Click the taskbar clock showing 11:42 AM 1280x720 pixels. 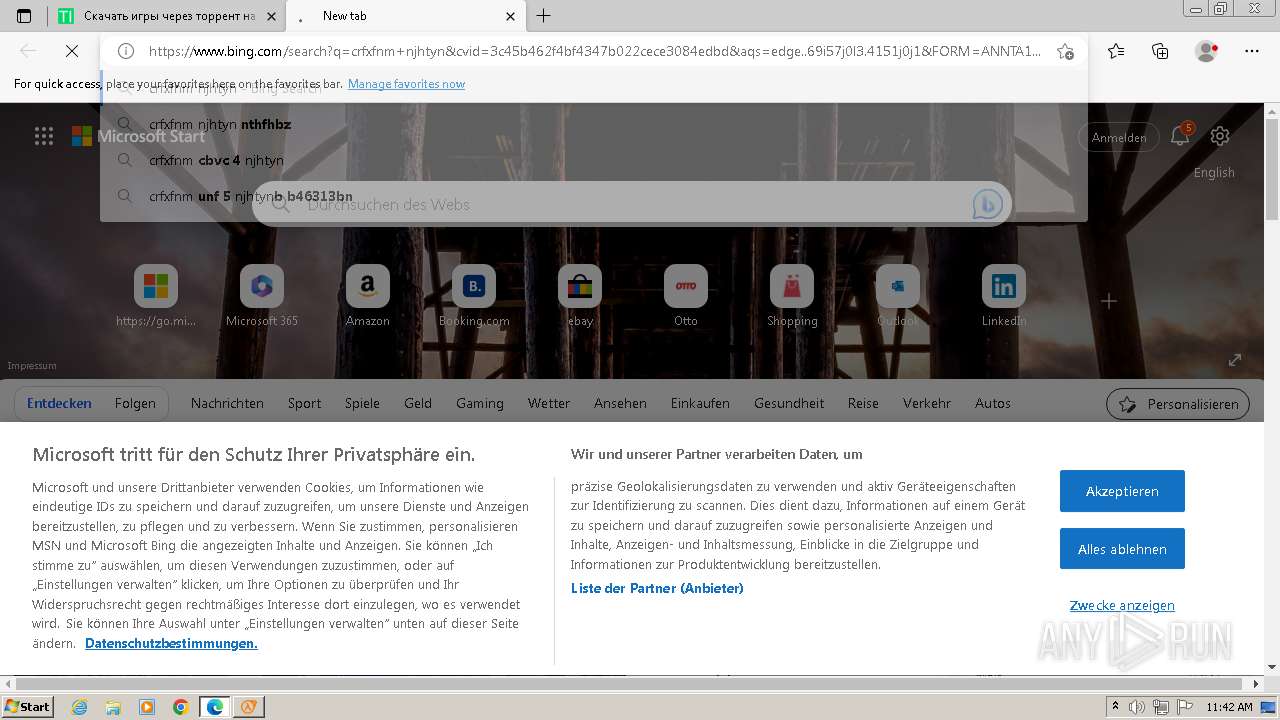tap(1229, 707)
